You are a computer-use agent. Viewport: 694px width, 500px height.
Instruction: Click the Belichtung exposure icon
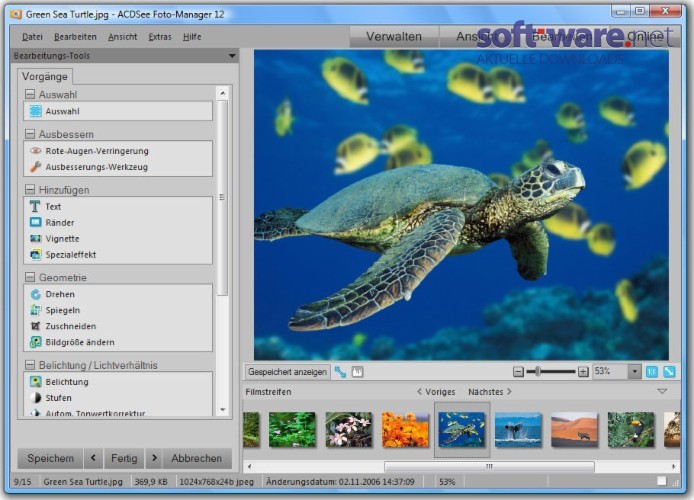(35, 382)
